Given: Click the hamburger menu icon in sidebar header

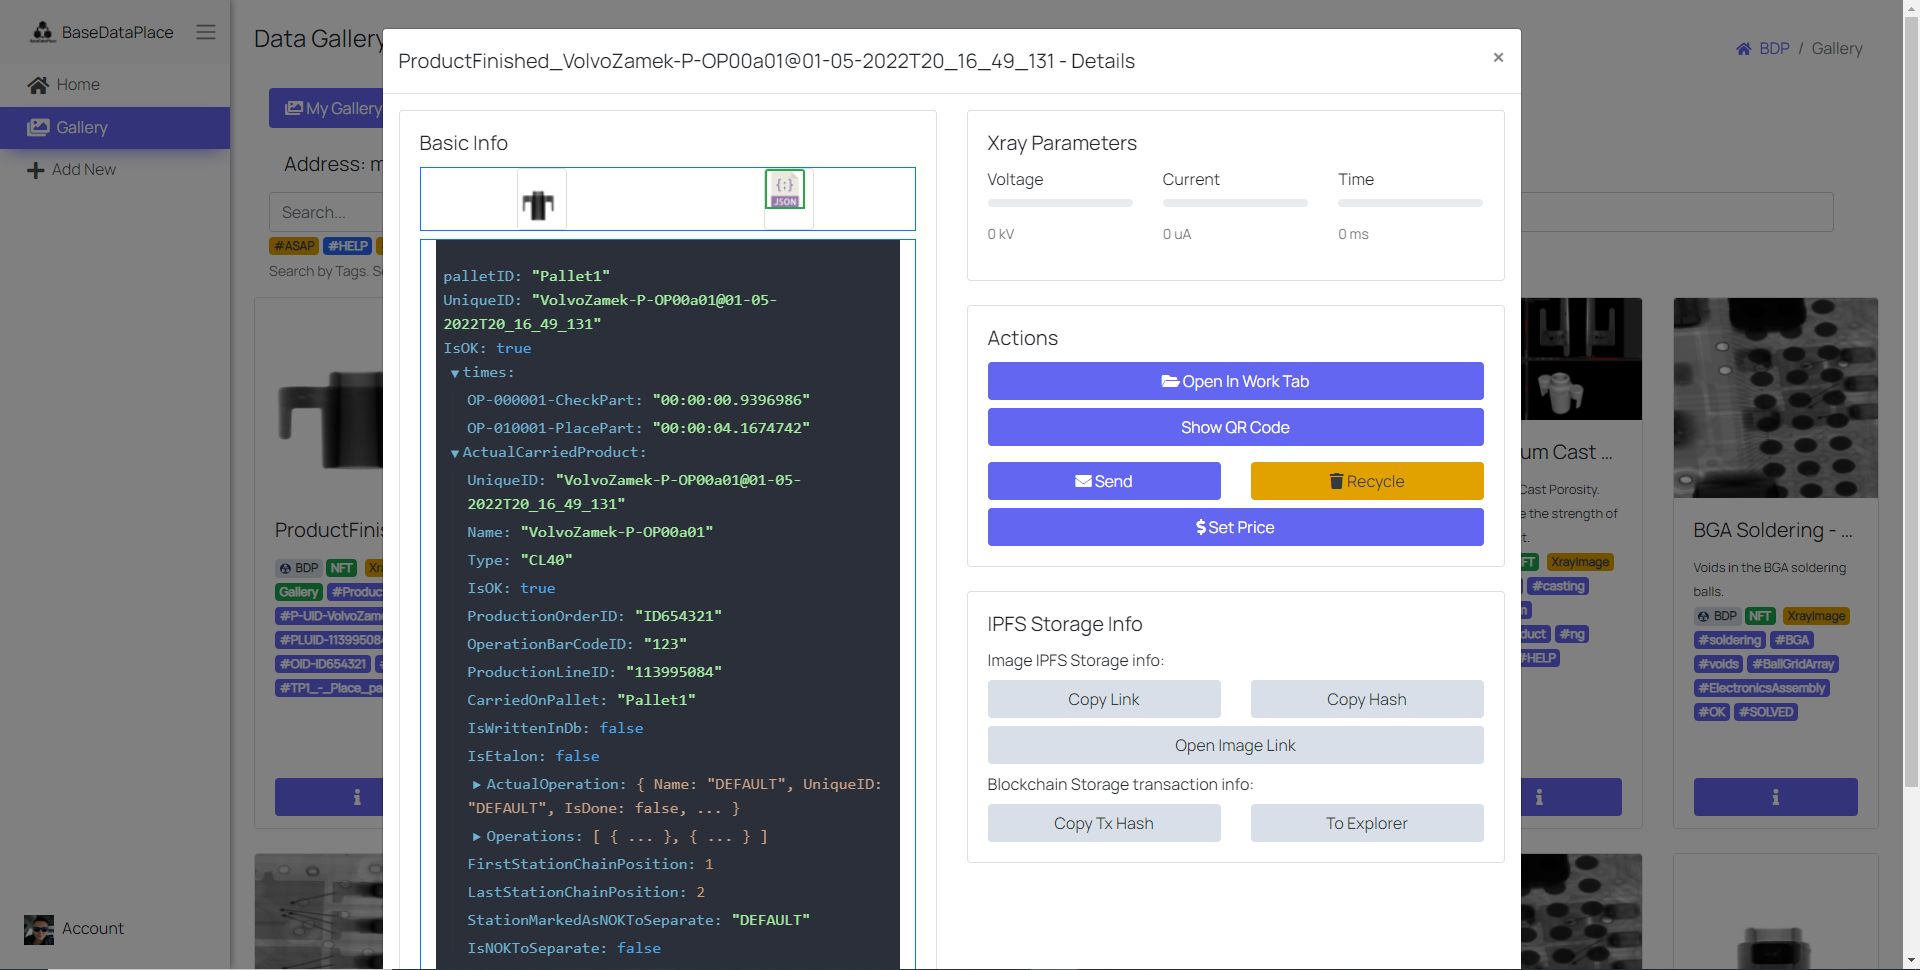Looking at the screenshot, I should coord(206,32).
